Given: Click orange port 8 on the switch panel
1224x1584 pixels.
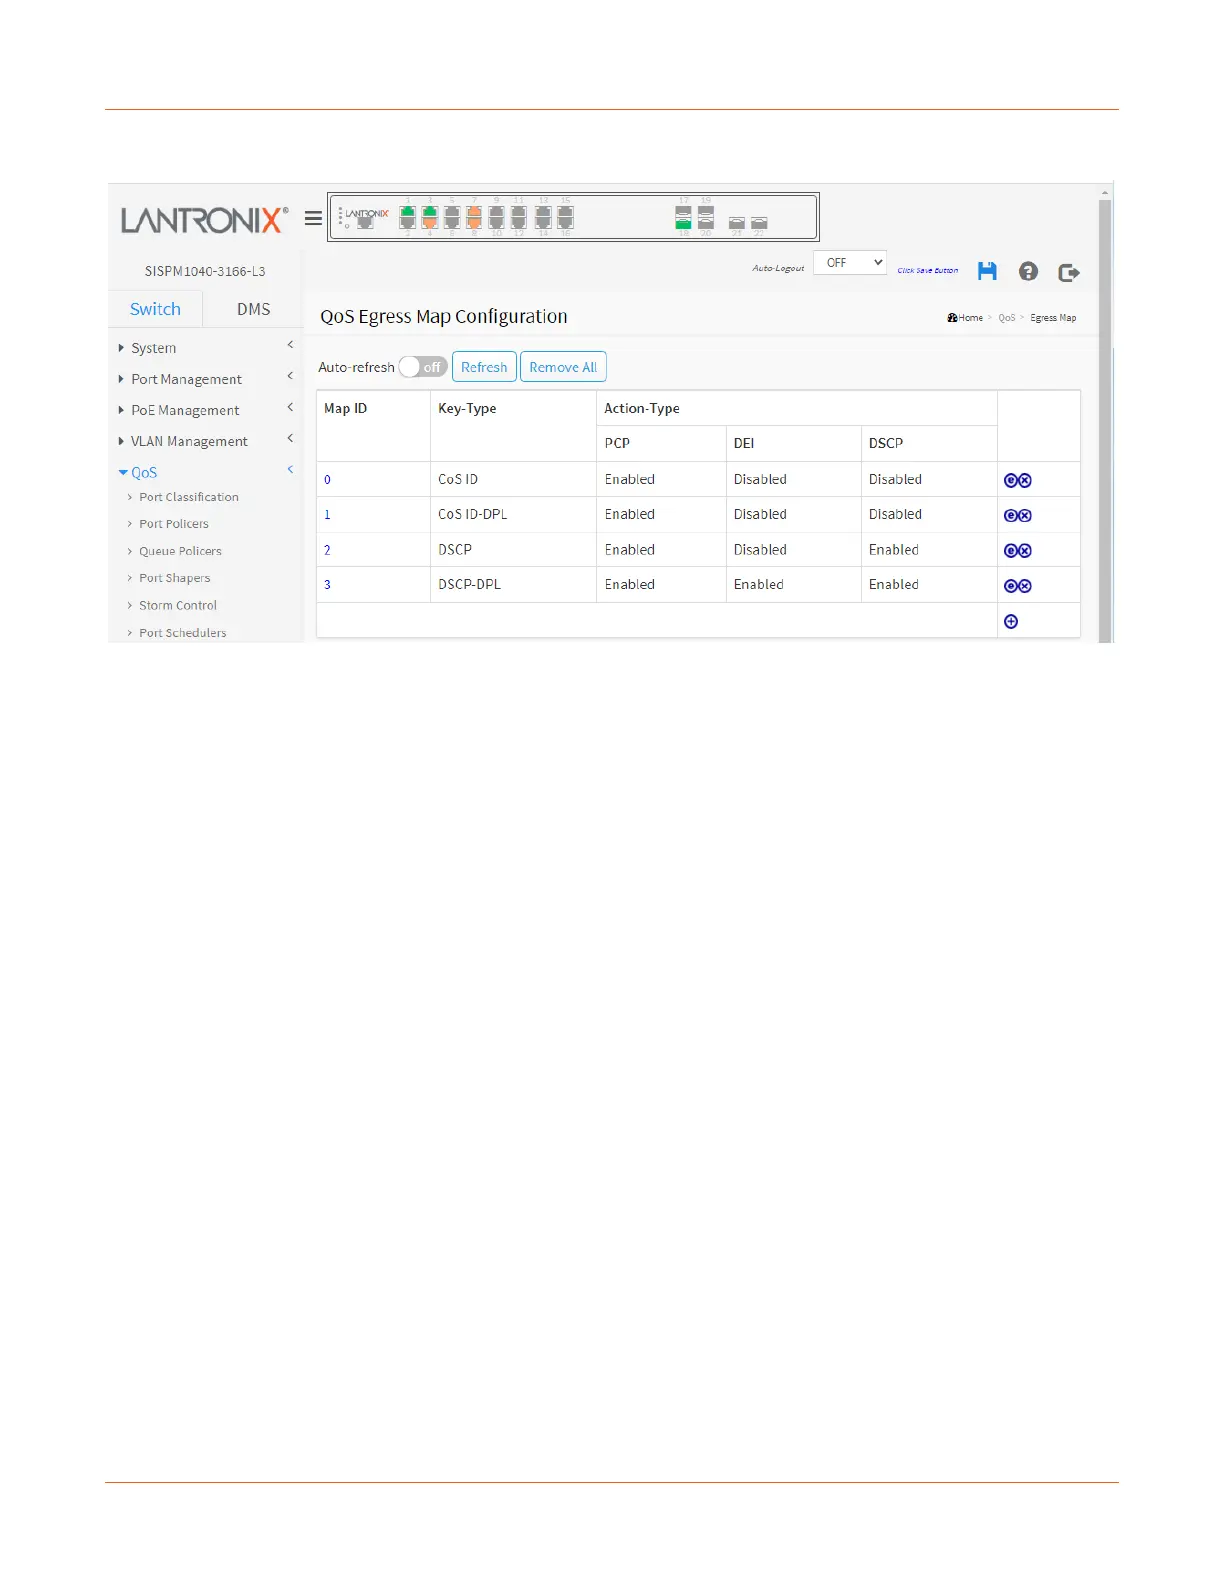Looking at the screenshot, I should [474, 221].
